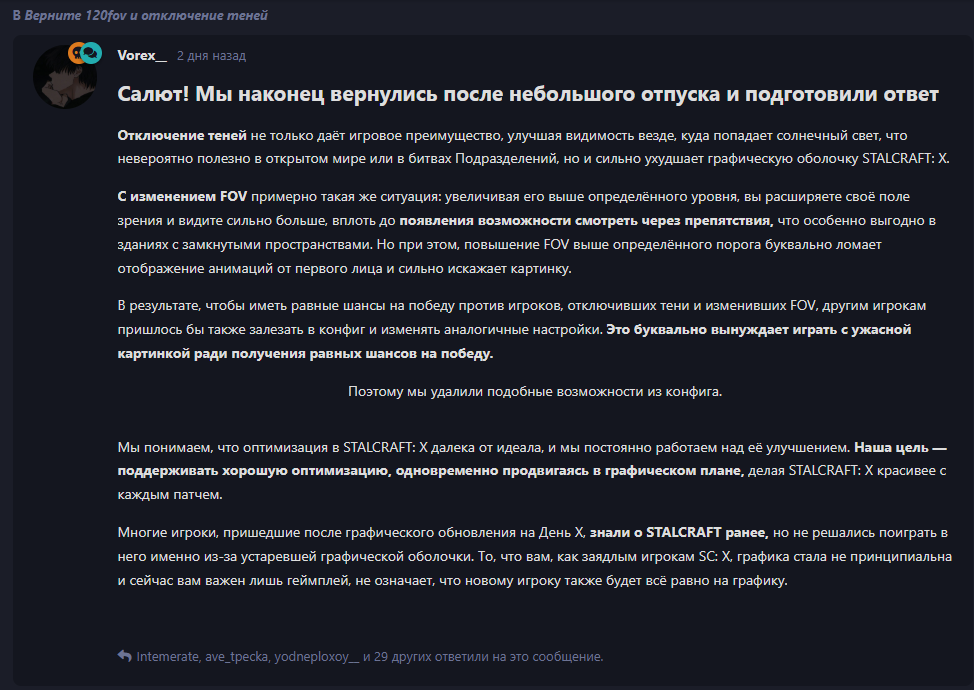The width and height of the screenshot is (974, 690).
Task: Open ave_tpecka replier link
Action: tap(237, 656)
